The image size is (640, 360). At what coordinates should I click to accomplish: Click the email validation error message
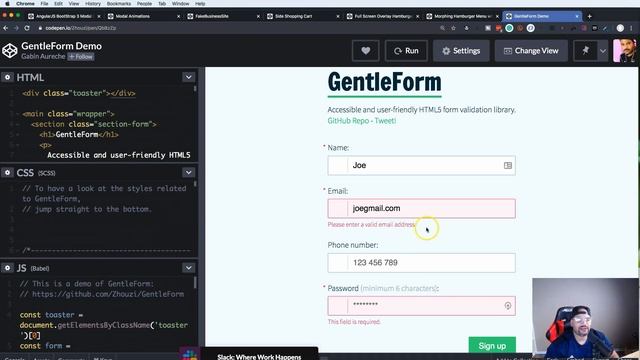(371, 225)
